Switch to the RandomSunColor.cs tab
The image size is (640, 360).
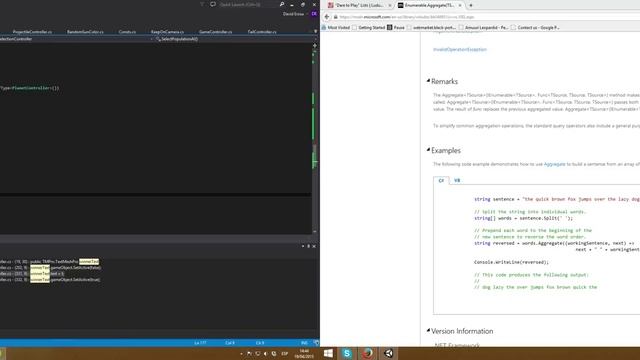85,32
